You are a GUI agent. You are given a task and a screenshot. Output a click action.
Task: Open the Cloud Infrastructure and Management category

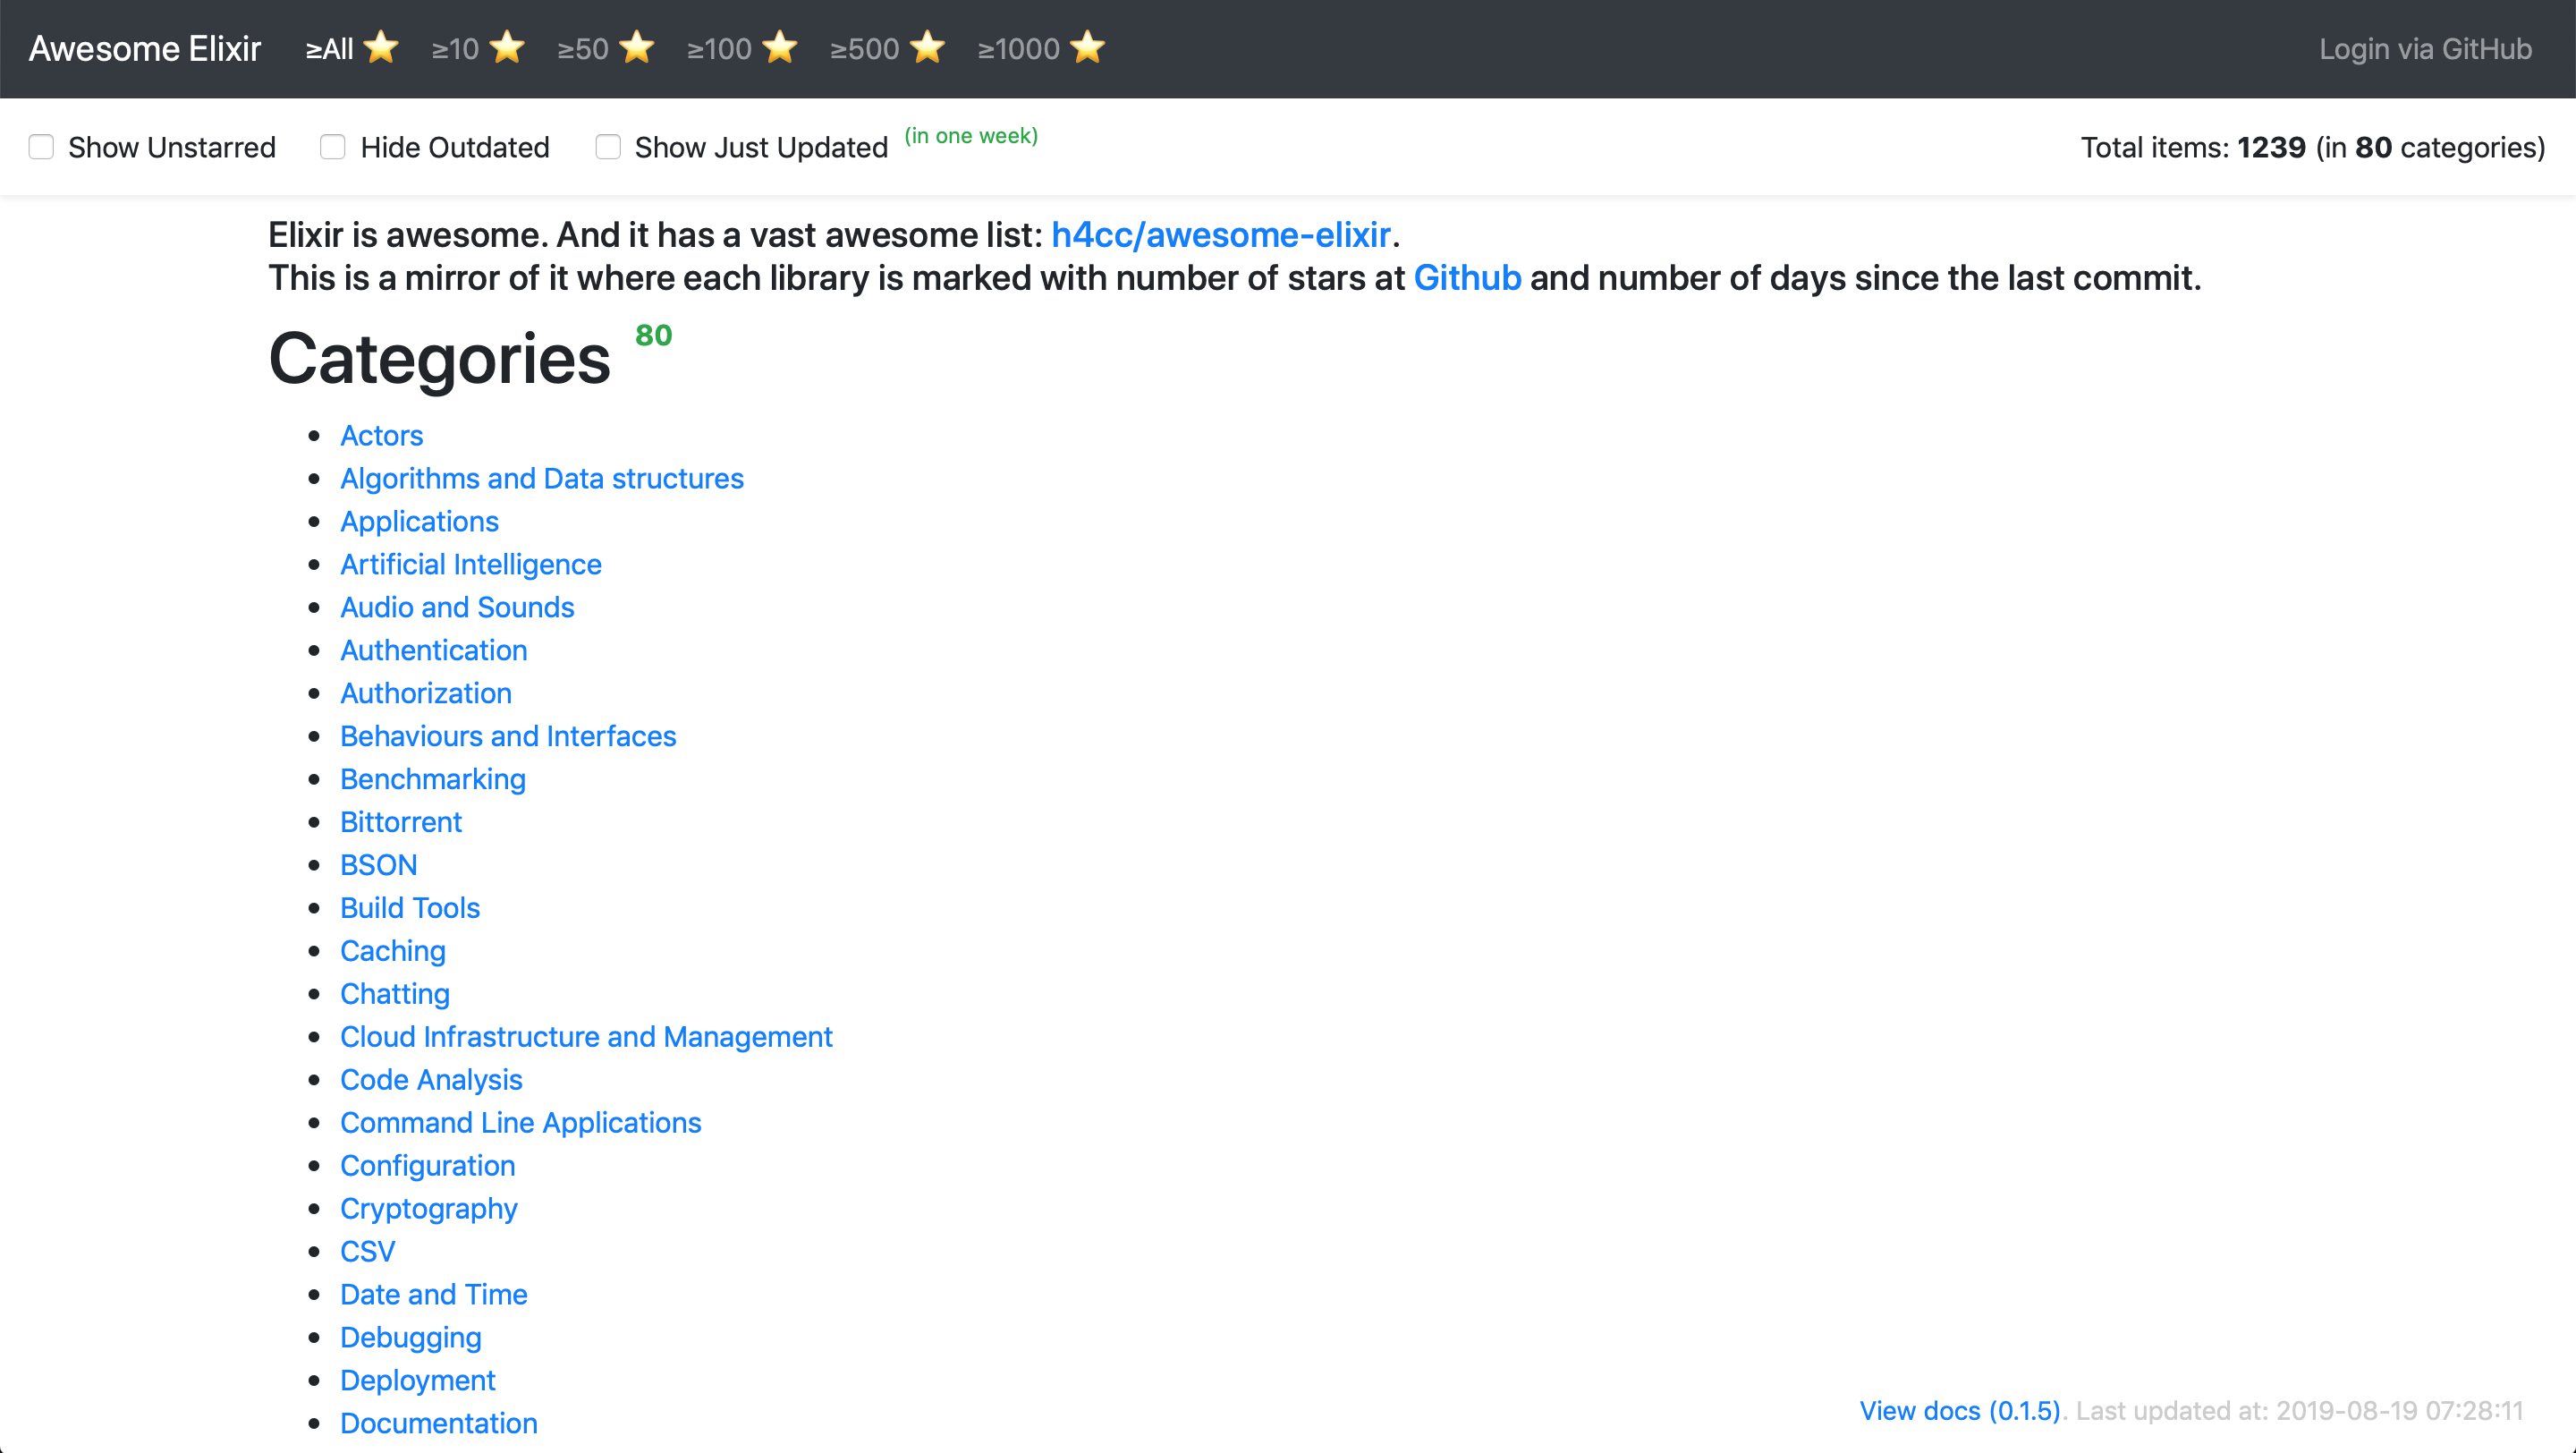click(586, 1037)
